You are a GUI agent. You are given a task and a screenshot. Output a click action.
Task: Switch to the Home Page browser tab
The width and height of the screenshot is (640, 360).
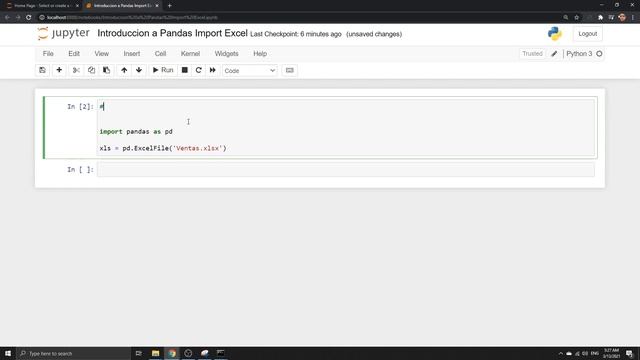coord(41,6)
